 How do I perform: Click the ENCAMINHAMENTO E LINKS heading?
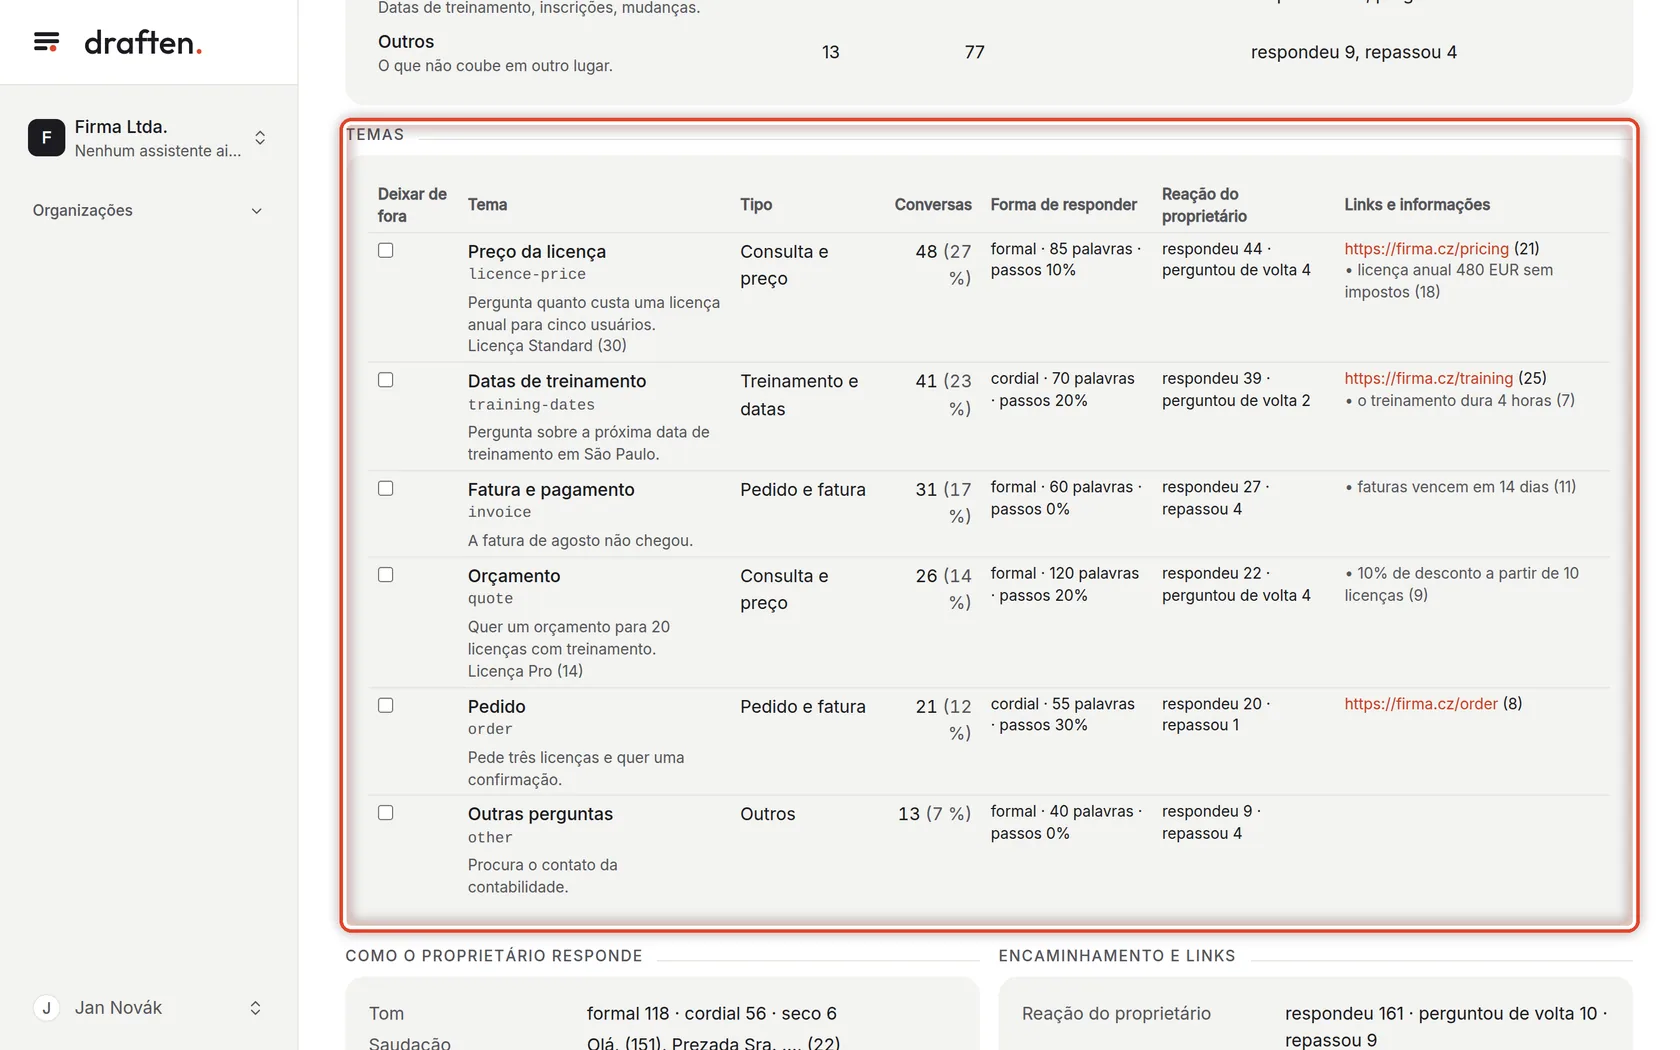(1117, 956)
